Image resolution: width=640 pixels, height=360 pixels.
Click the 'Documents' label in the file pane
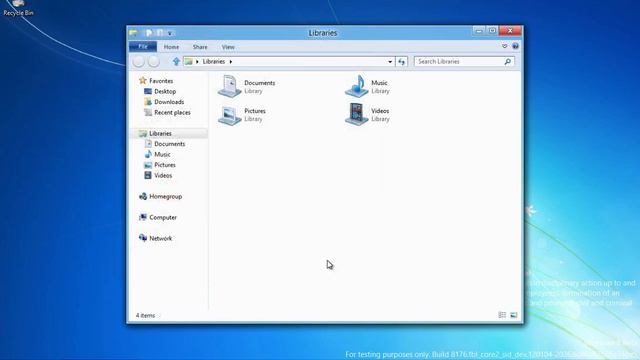pyautogui.click(x=260, y=83)
